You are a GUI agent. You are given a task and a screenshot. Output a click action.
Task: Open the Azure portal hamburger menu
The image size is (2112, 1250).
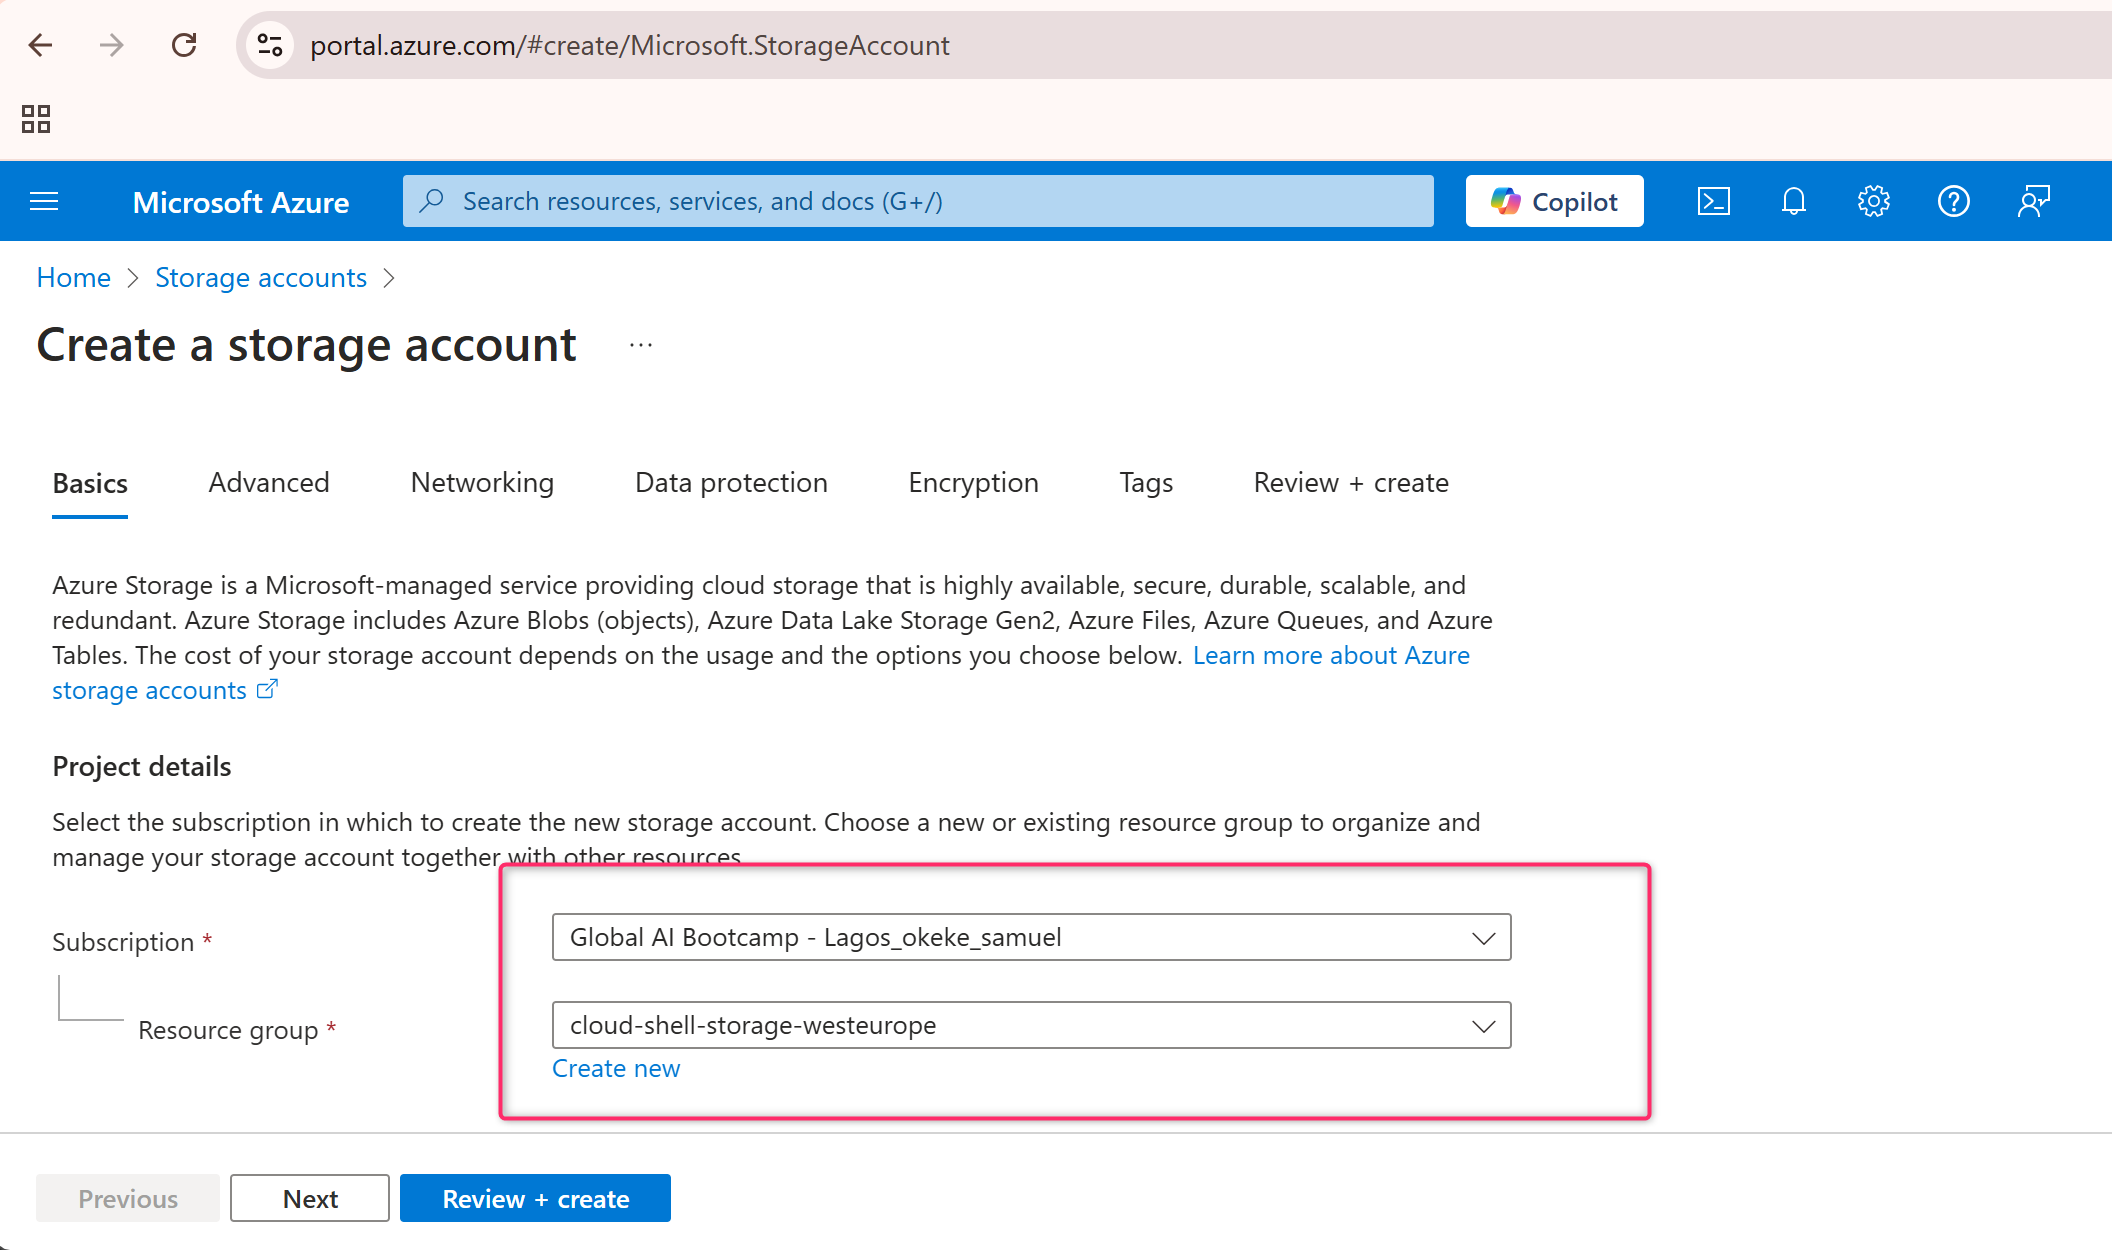44,202
